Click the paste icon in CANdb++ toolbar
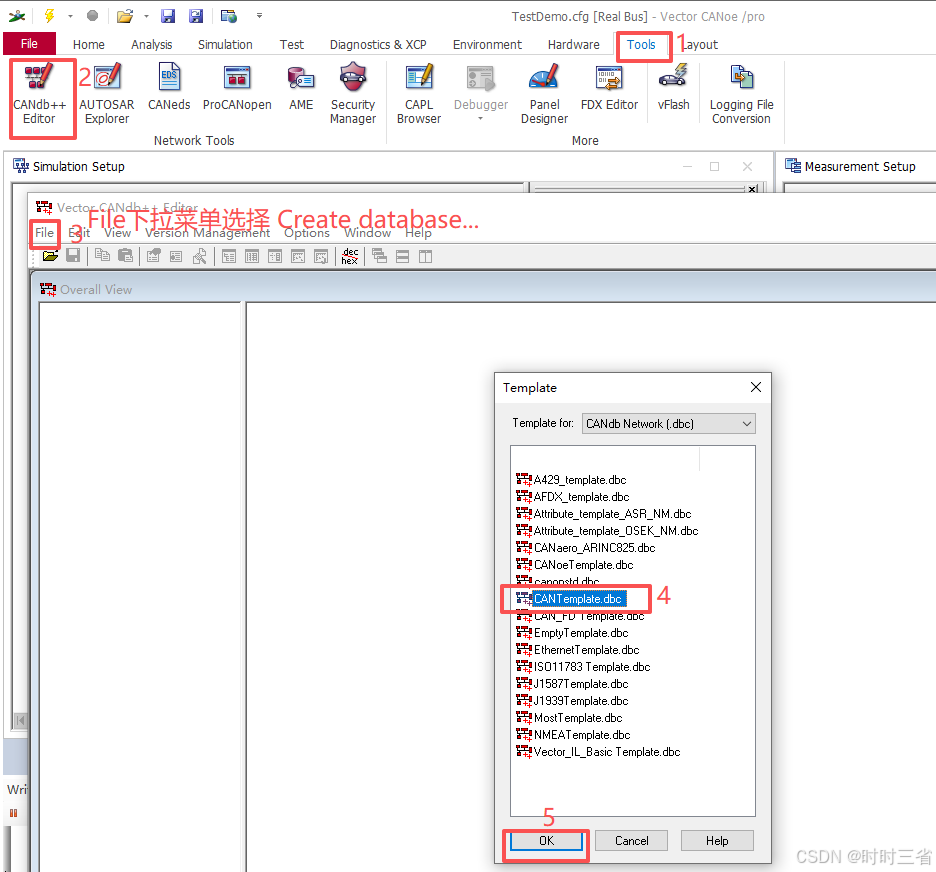Image resolution: width=936 pixels, height=872 pixels. click(125, 257)
